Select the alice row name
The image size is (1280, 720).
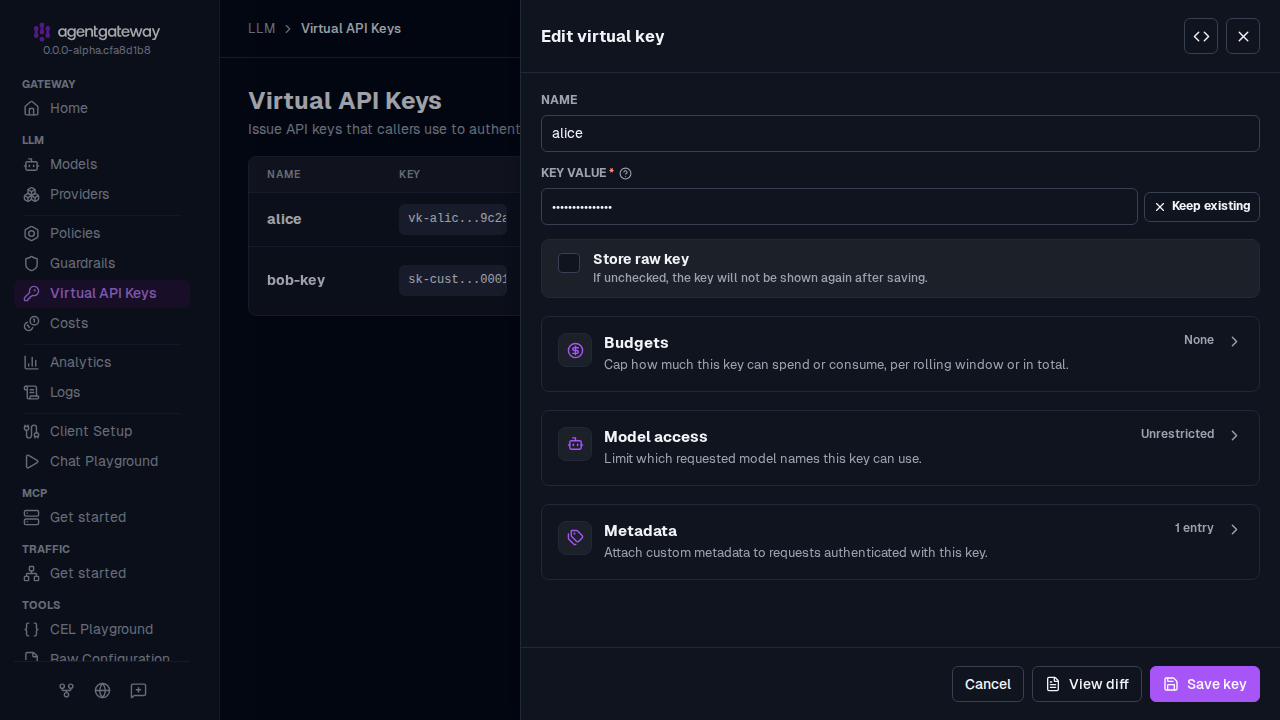[284, 219]
